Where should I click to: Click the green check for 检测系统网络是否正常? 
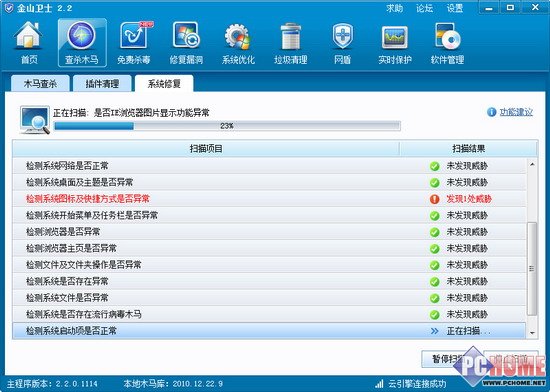[435, 166]
